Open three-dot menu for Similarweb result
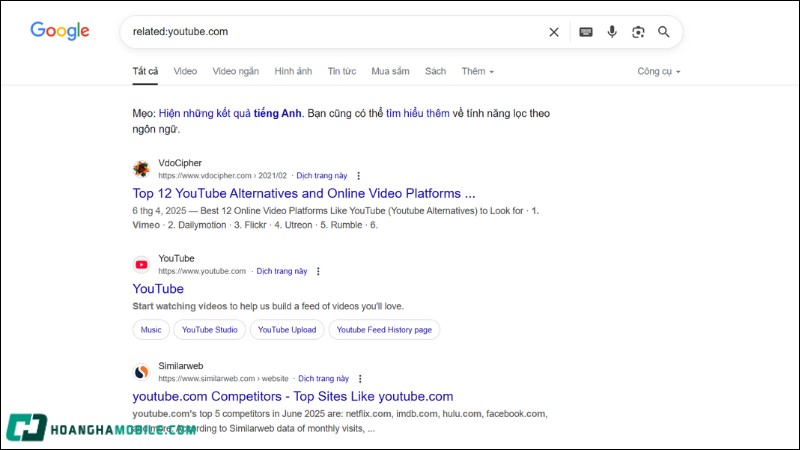The height and width of the screenshot is (450, 800). 360,379
